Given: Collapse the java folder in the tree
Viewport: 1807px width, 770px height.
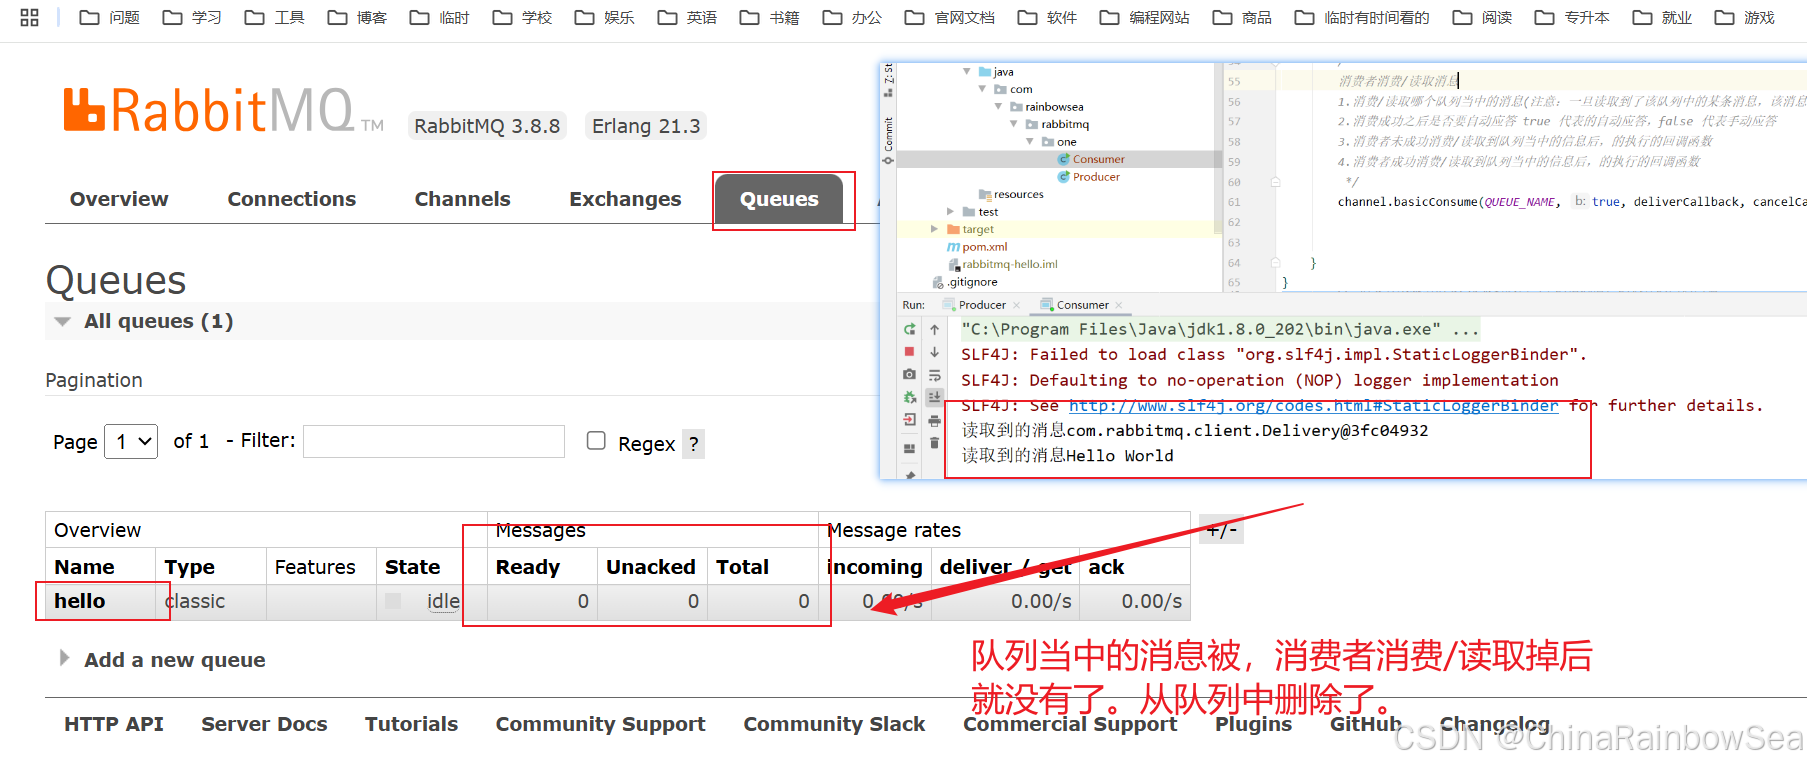Looking at the screenshot, I should [966, 71].
